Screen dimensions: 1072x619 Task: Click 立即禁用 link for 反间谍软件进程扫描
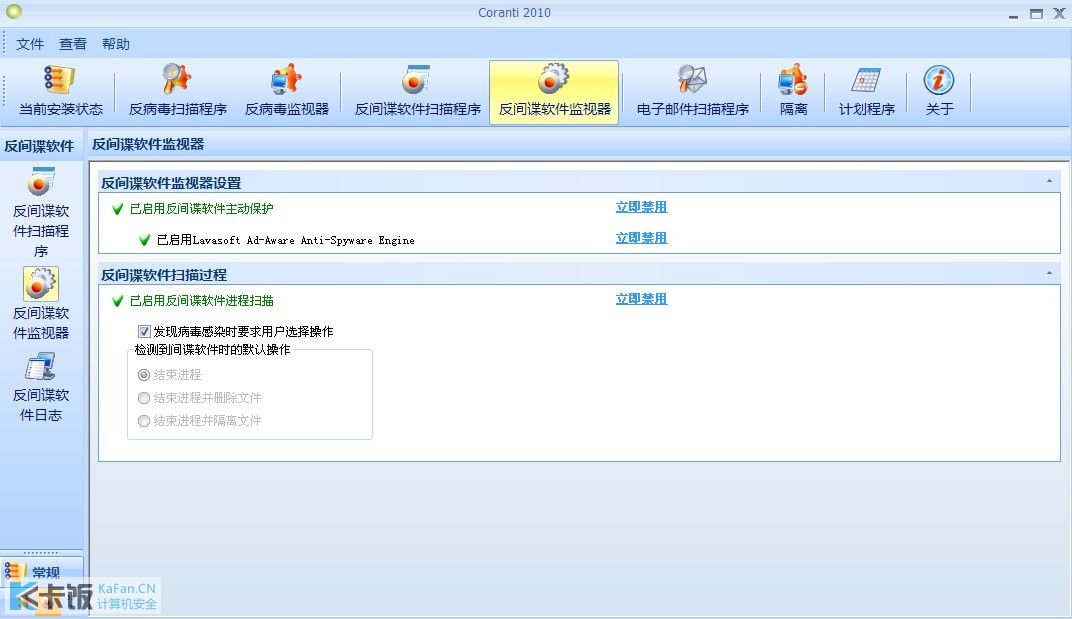pos(641,299)
